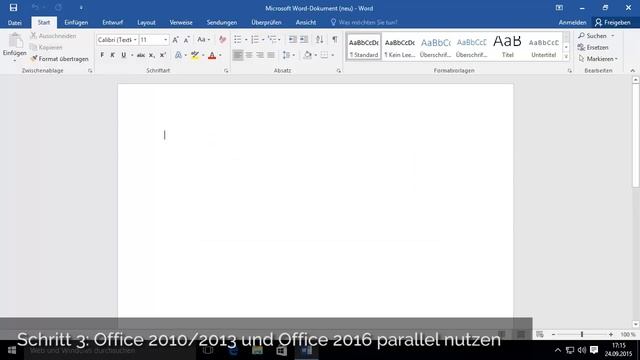
Task: Toggle italic K formatting
Action: (x=113, y=55)
